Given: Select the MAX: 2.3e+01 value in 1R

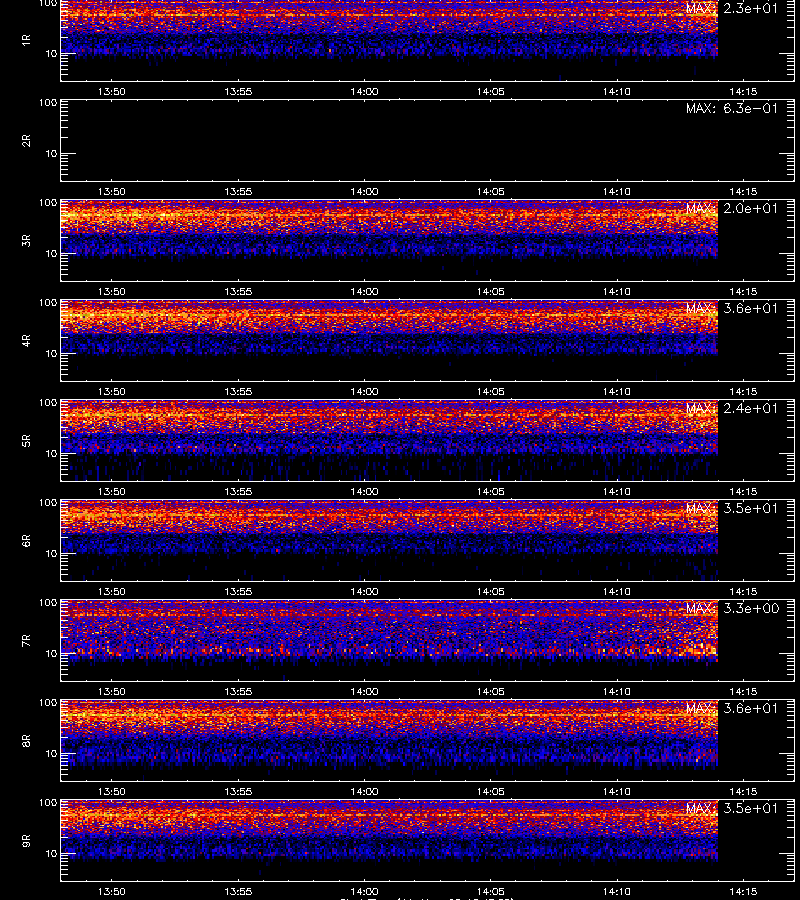Looking at the screenshot, I should tap(732, 8).
